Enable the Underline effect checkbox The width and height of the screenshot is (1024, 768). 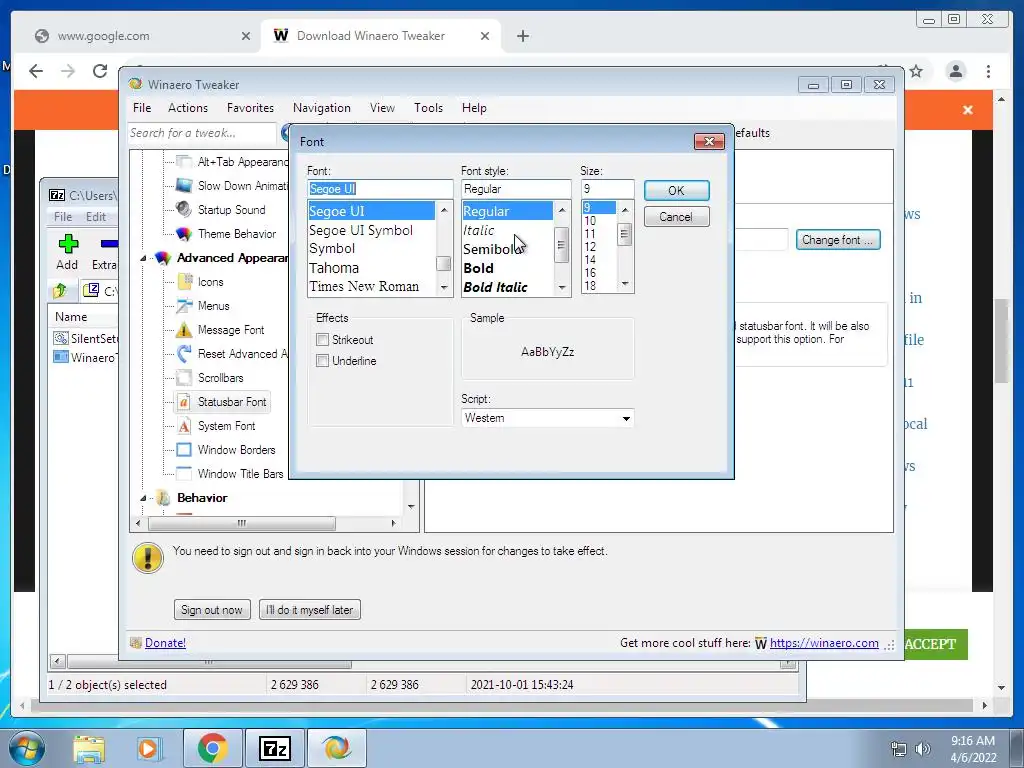[x=322, y=360]
